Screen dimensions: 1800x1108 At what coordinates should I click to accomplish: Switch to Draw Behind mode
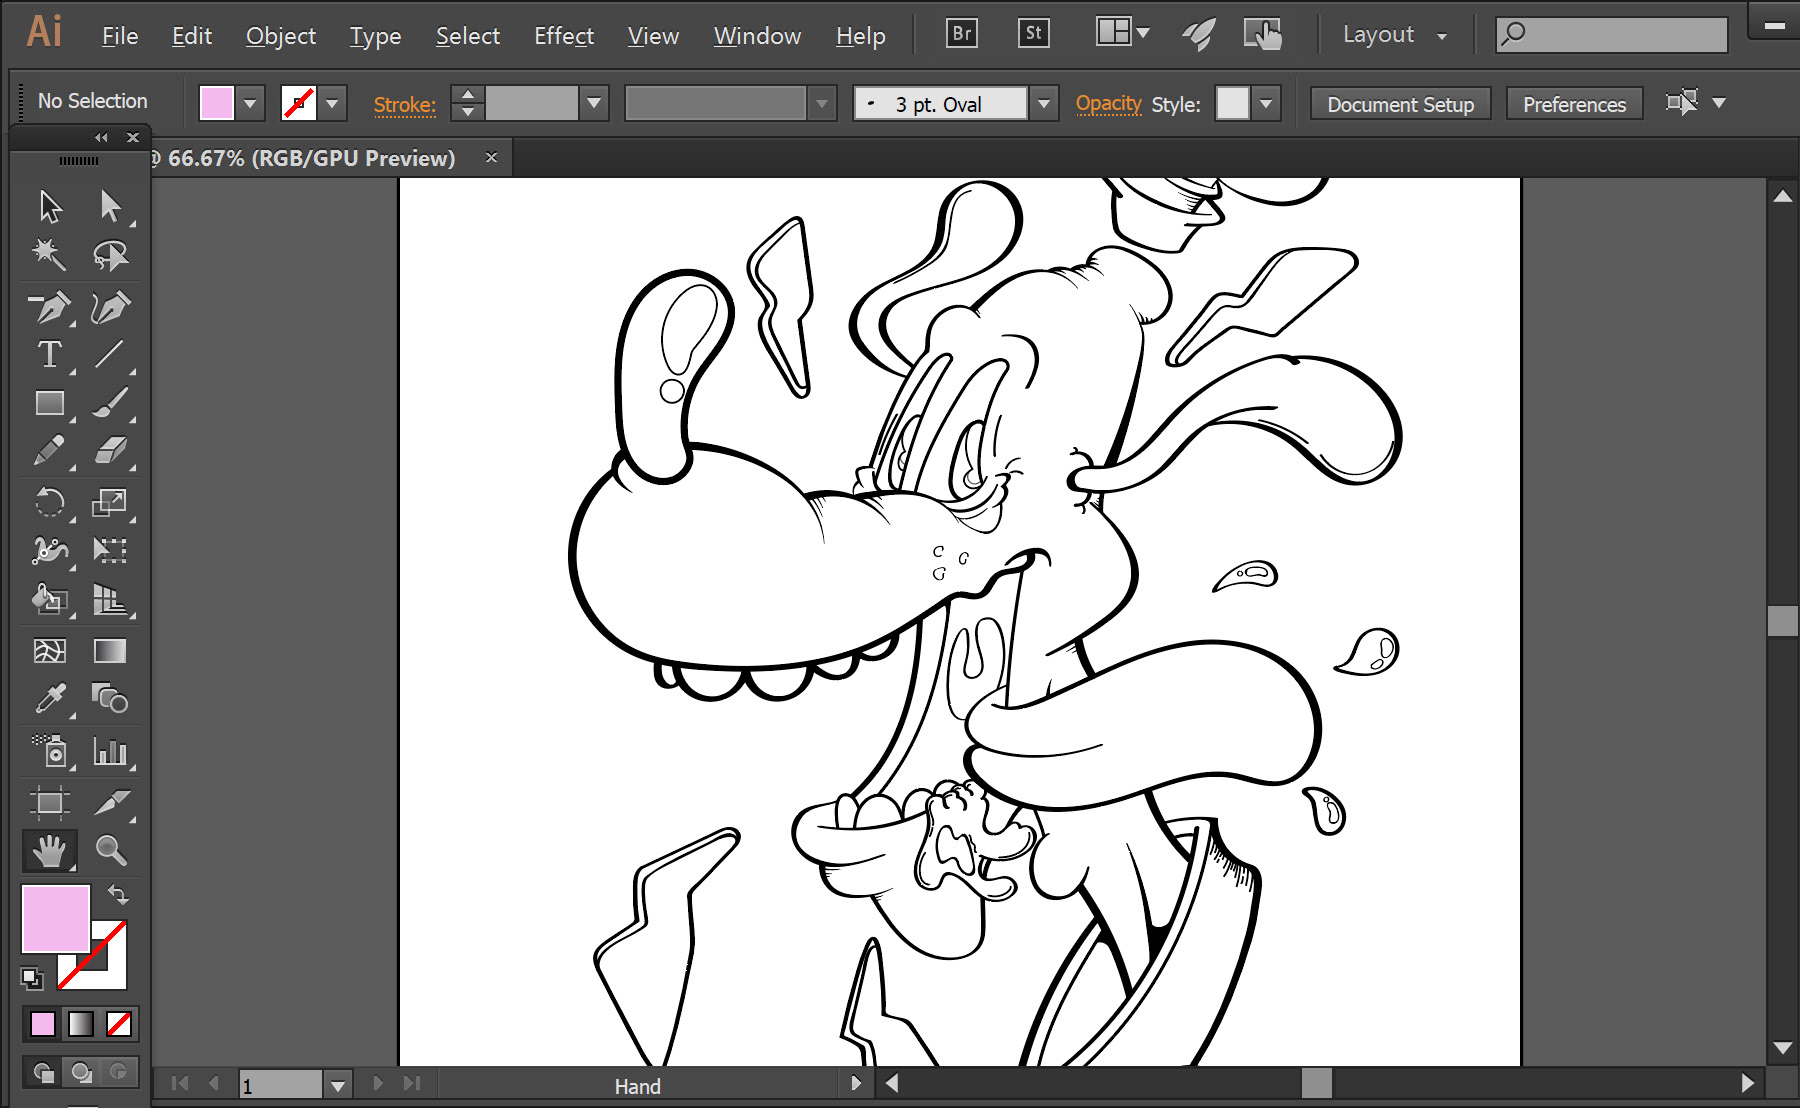click(x=81, y=1073)
